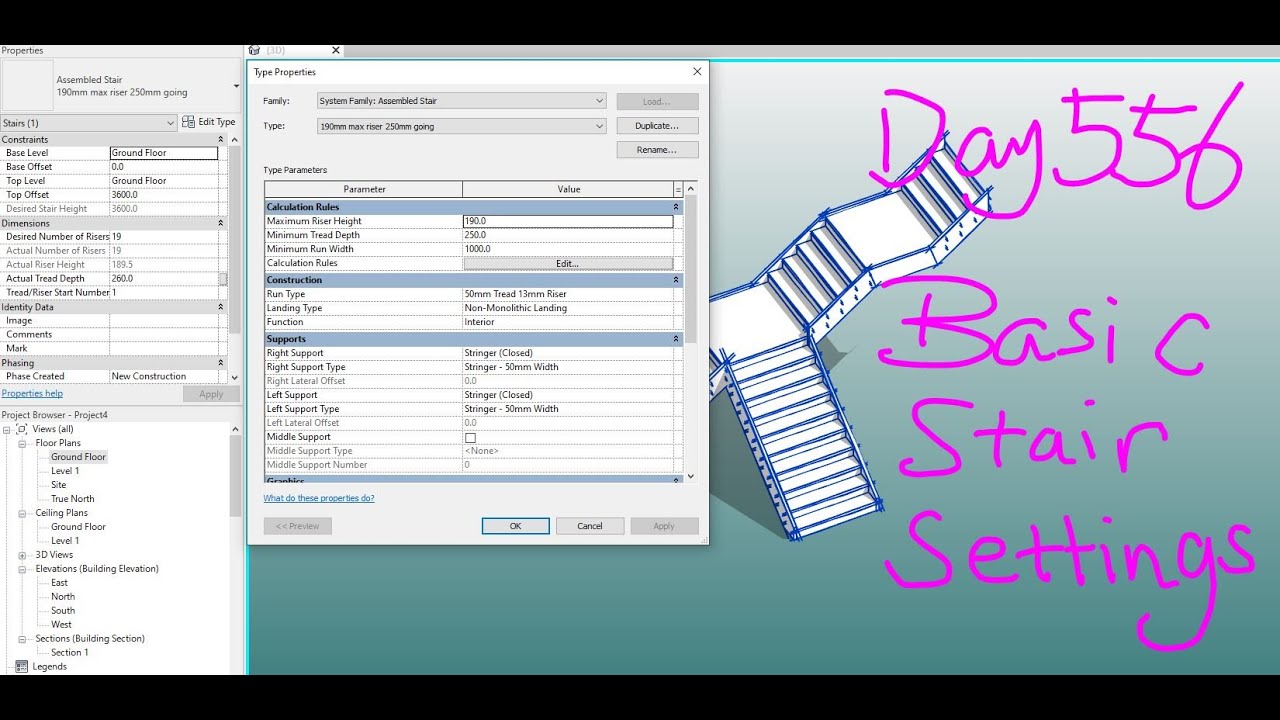Viewport: 1280px width, 720px height.
Task: Toggle the Middle Support checkbox
Action: coord(470,437)
